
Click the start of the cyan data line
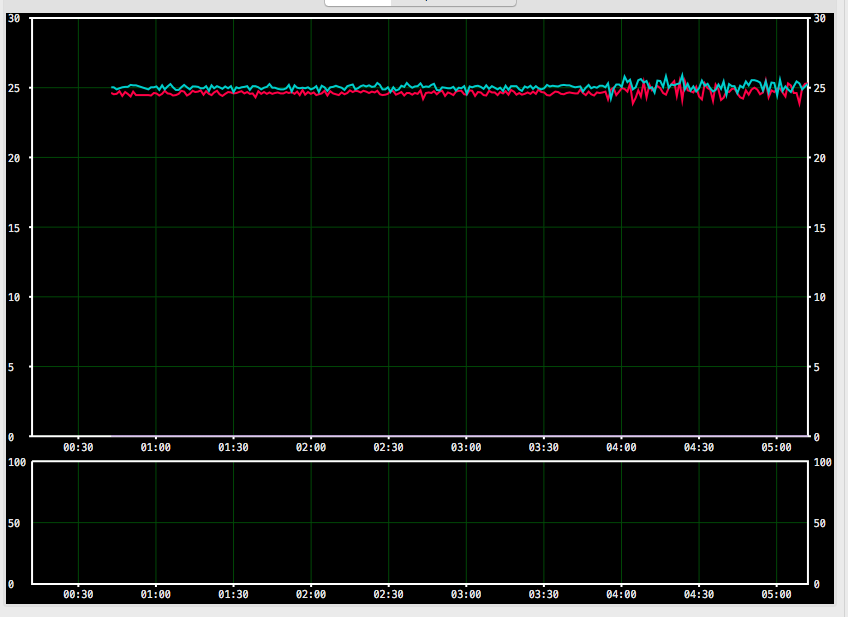click(112, 88)
